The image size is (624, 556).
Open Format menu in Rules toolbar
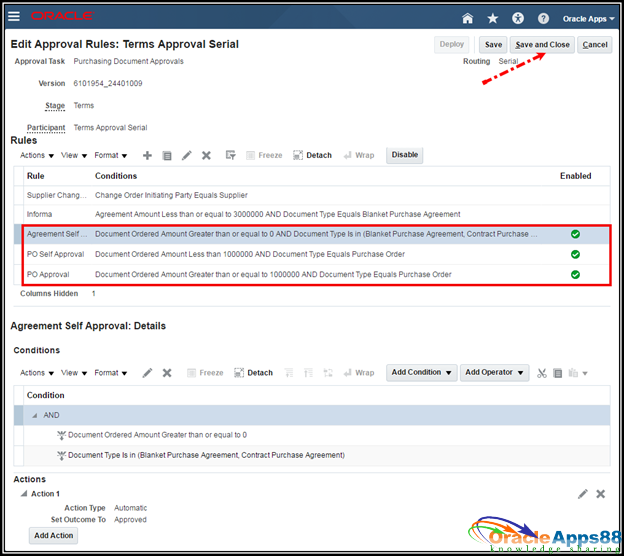click(111, 155)
